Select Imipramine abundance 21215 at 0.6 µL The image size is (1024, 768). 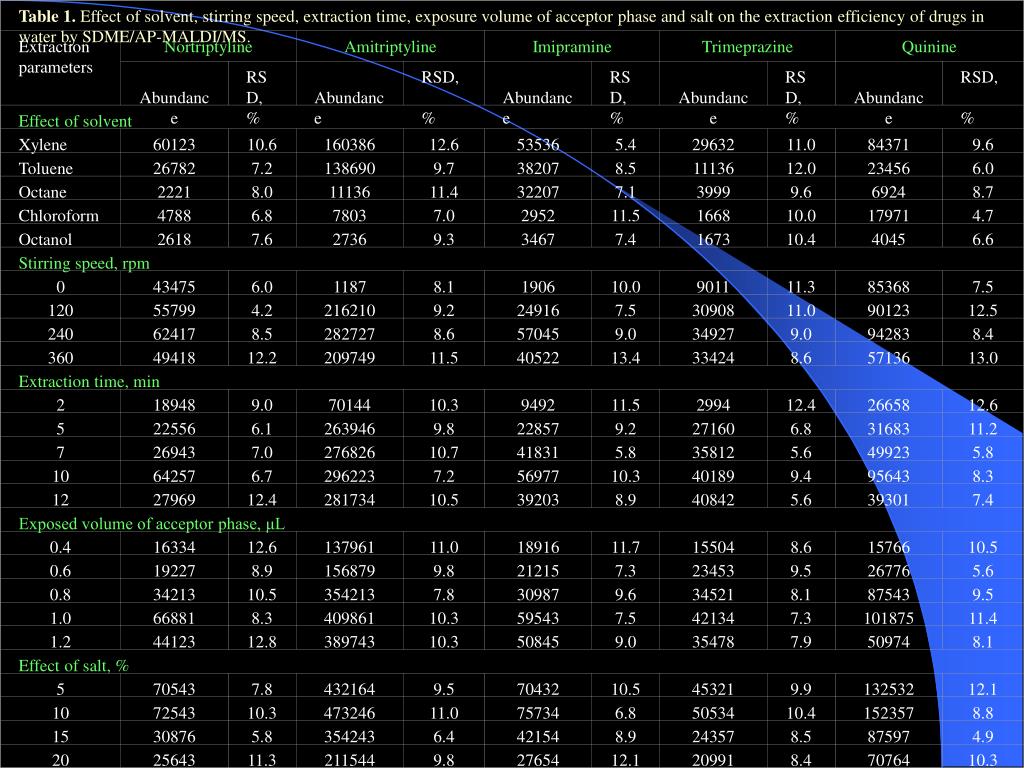click(537, 571)
